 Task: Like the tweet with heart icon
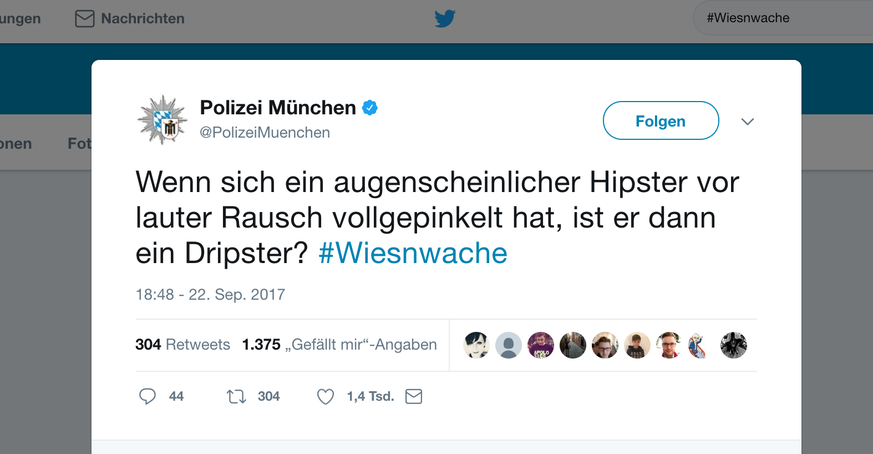(325, 397)
